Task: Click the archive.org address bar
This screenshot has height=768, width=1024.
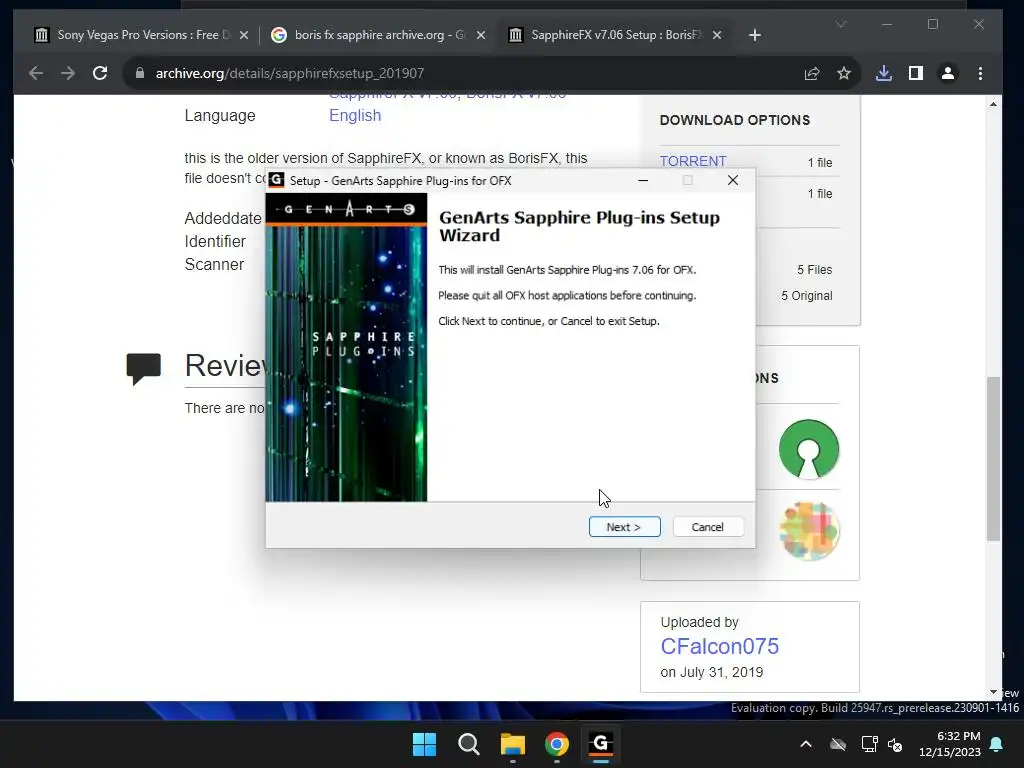Action: pyautogui.click(x=457, y=73)
